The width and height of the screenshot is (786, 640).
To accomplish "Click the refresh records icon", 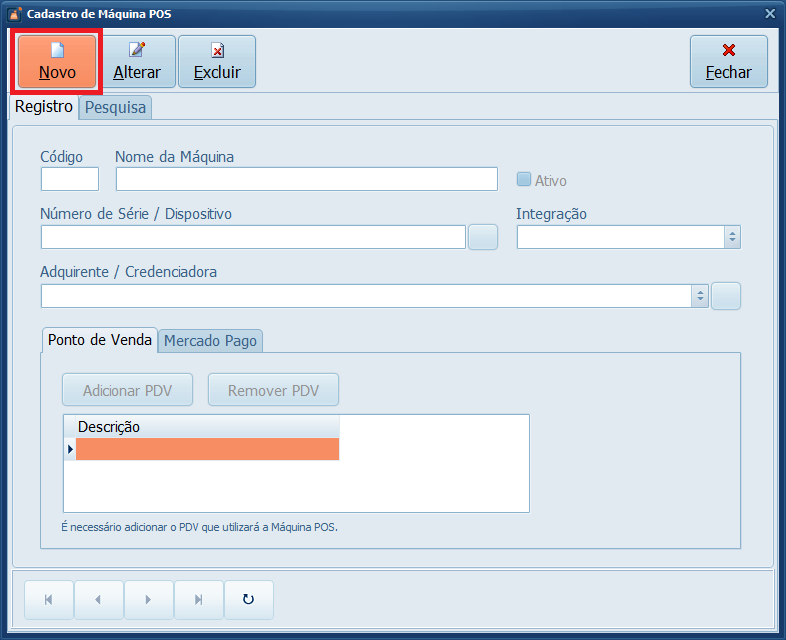I will 249,600.
